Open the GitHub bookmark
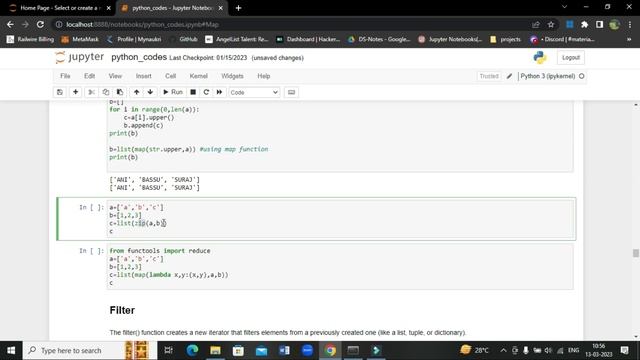 [184, 39]
